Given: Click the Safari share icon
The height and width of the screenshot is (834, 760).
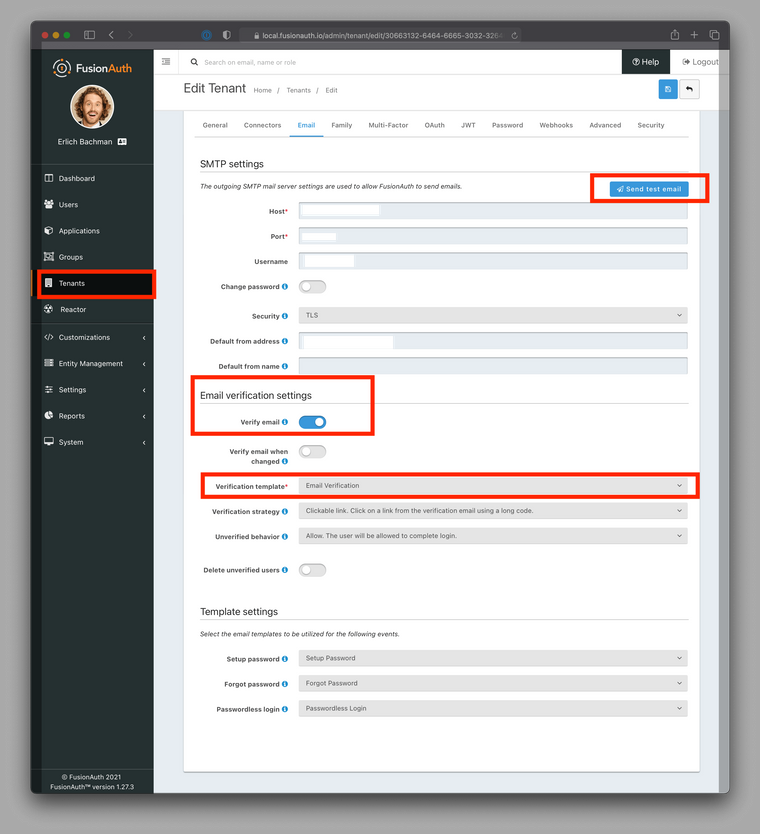Looking at the screenshot, I should click(675, 35).
